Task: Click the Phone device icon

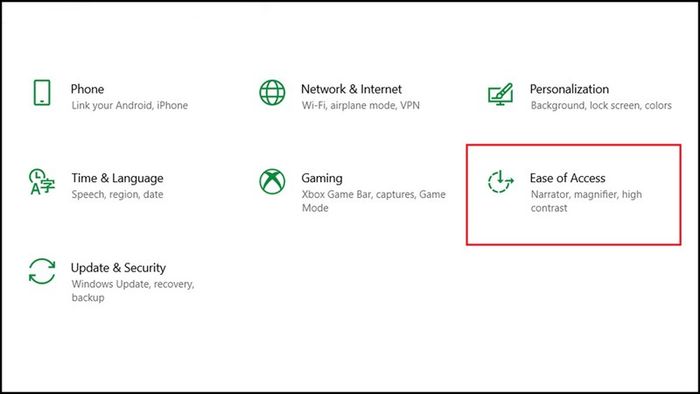Action: (42, 93)
